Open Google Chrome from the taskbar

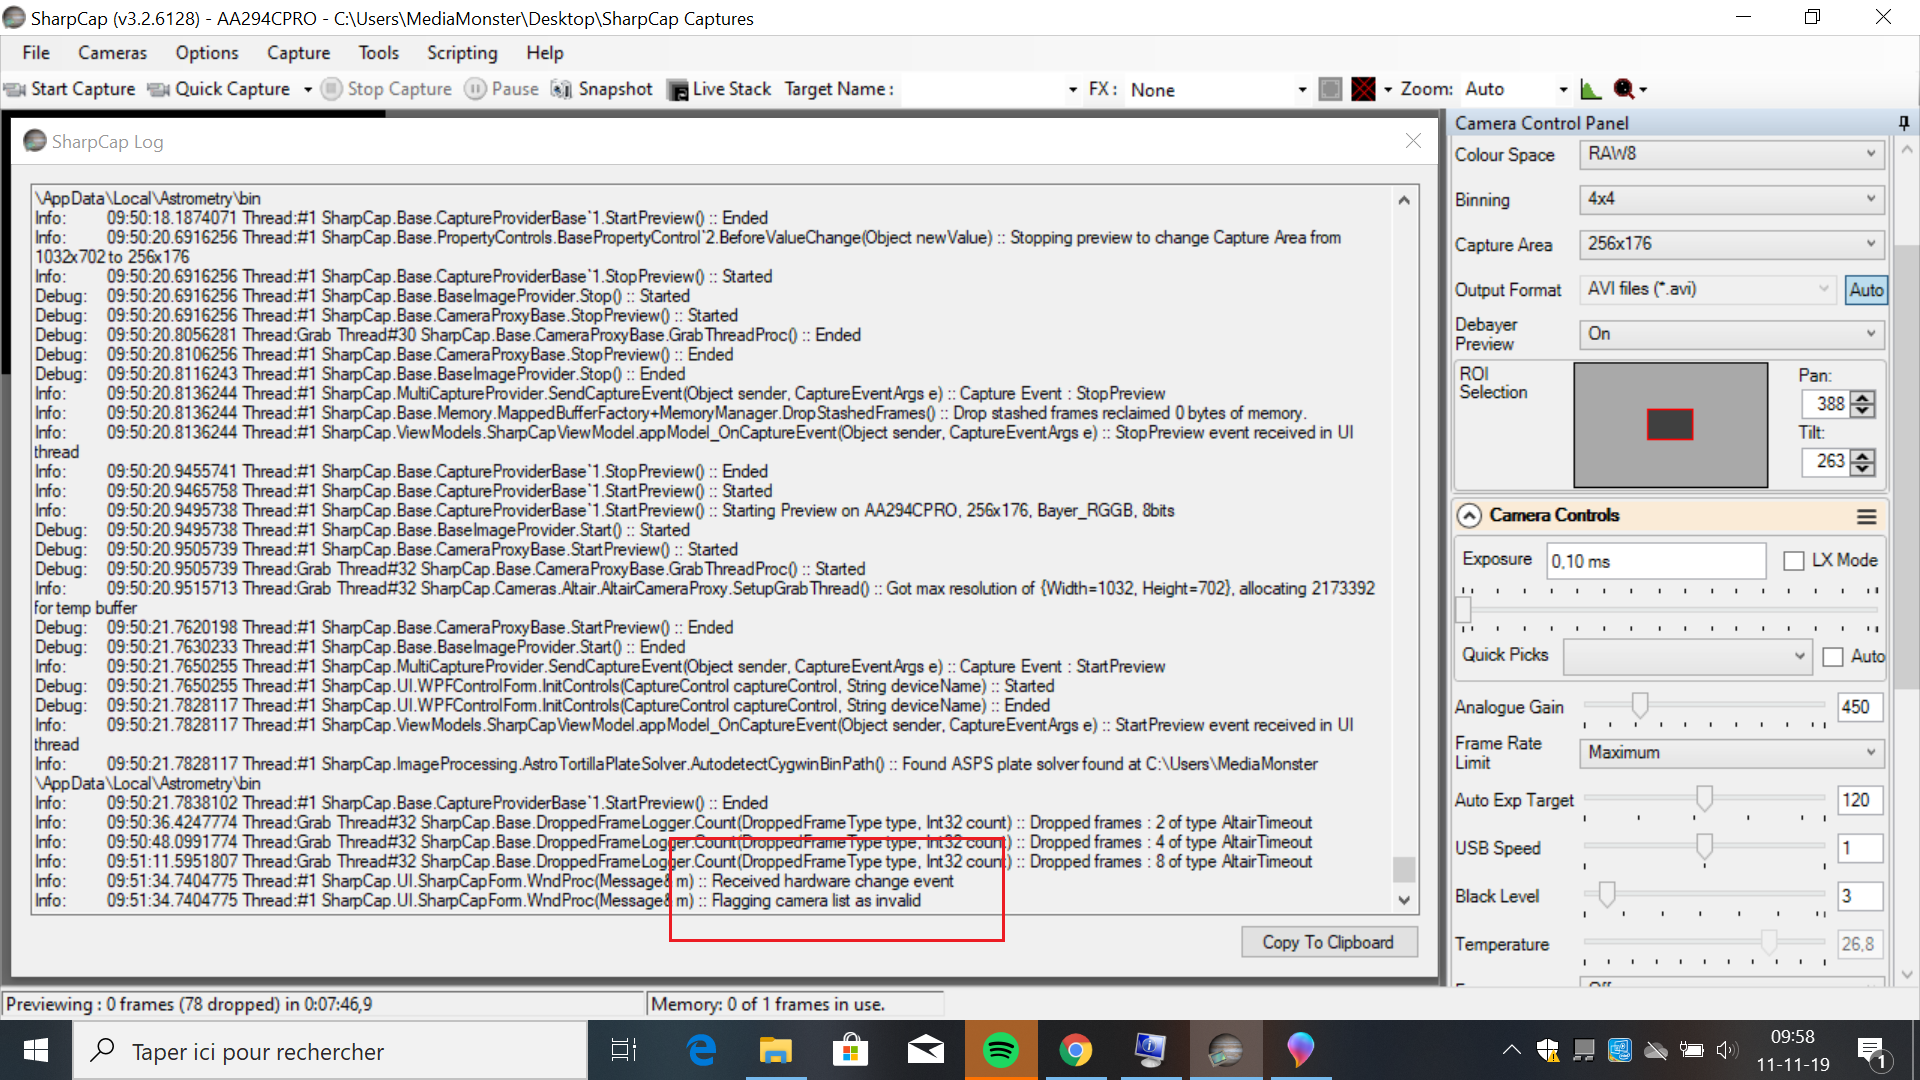click(x=1076, y=1050)
